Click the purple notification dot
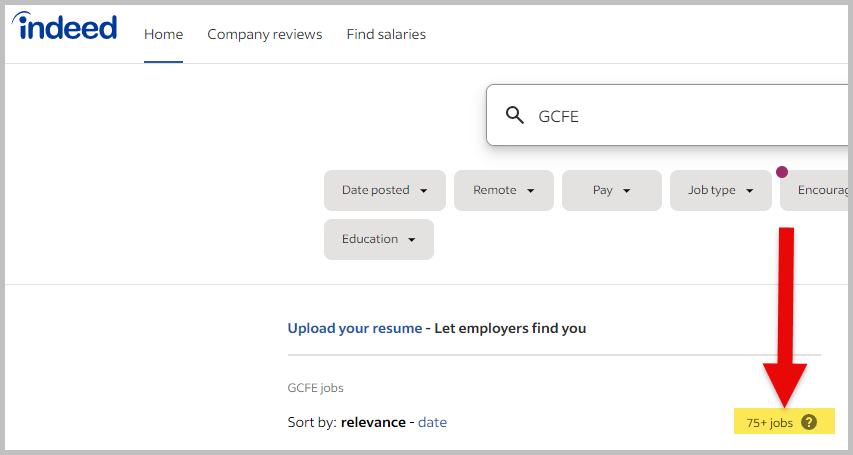This screenshot has height=455, width=853. pyautogui.click(x=781, y=172)
